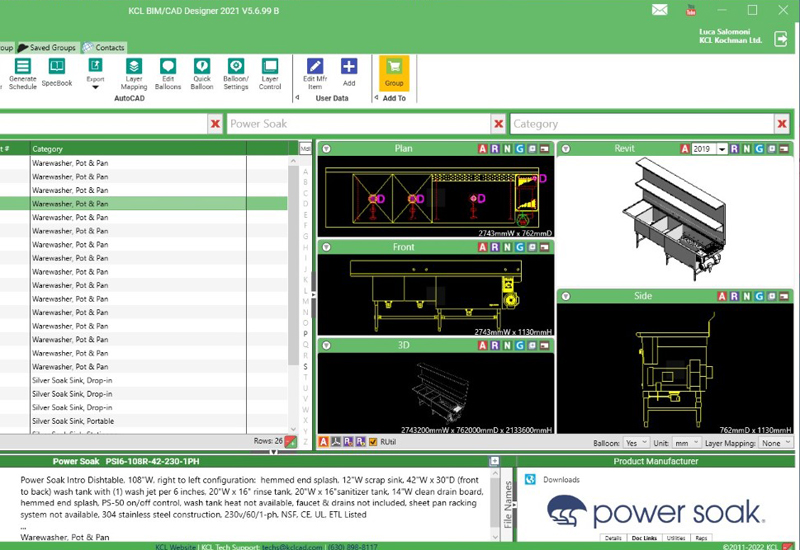800x550 pixels.
Task: Click the Generate Schedule icon
Action: [23, 67]
